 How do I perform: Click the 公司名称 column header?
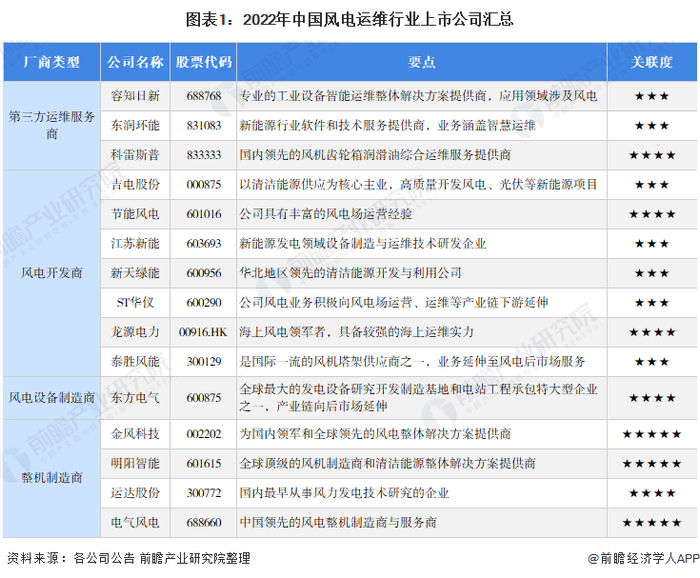[x=135, y=62]
